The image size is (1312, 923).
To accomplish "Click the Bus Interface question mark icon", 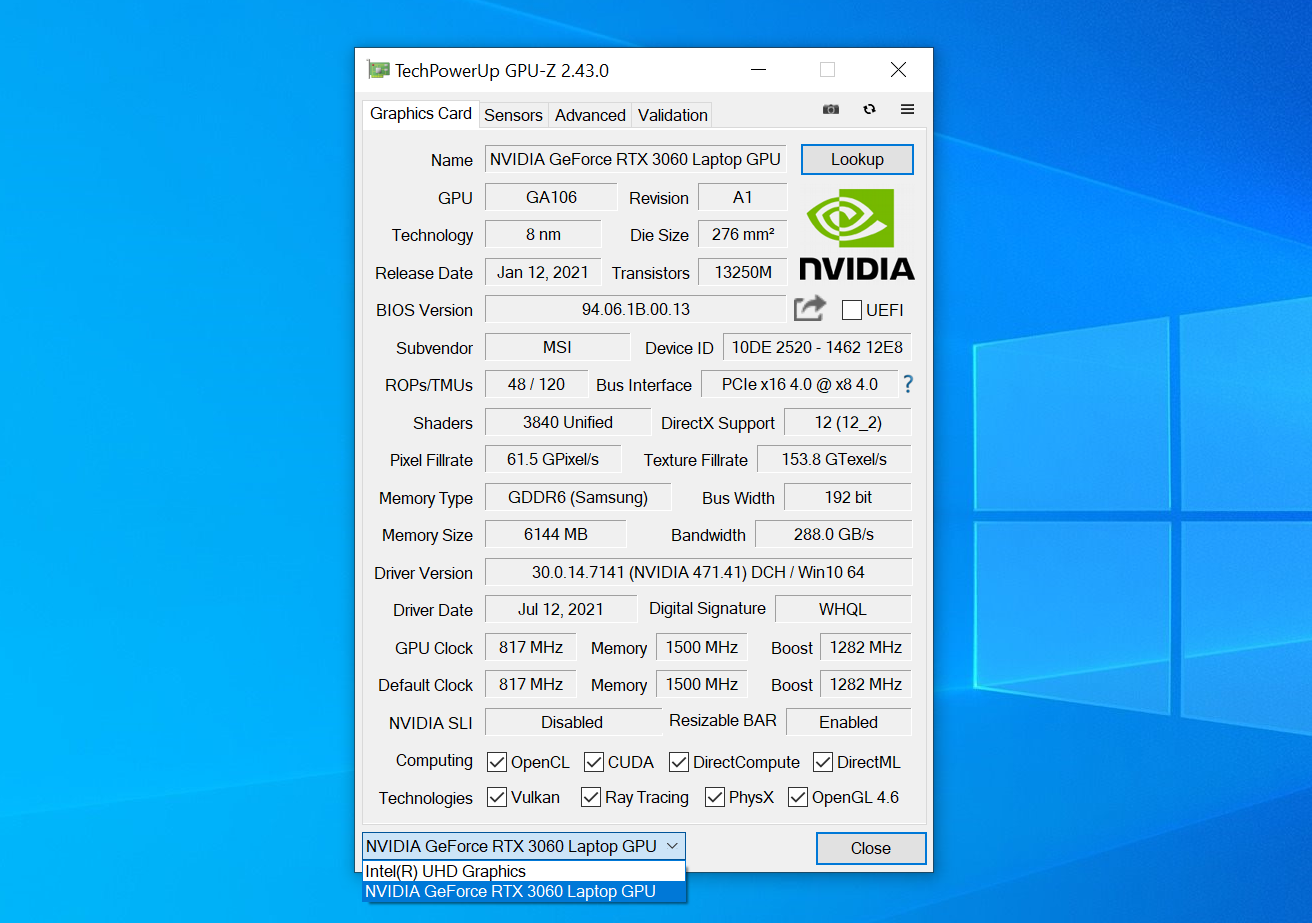I will (x=908, y=384).
